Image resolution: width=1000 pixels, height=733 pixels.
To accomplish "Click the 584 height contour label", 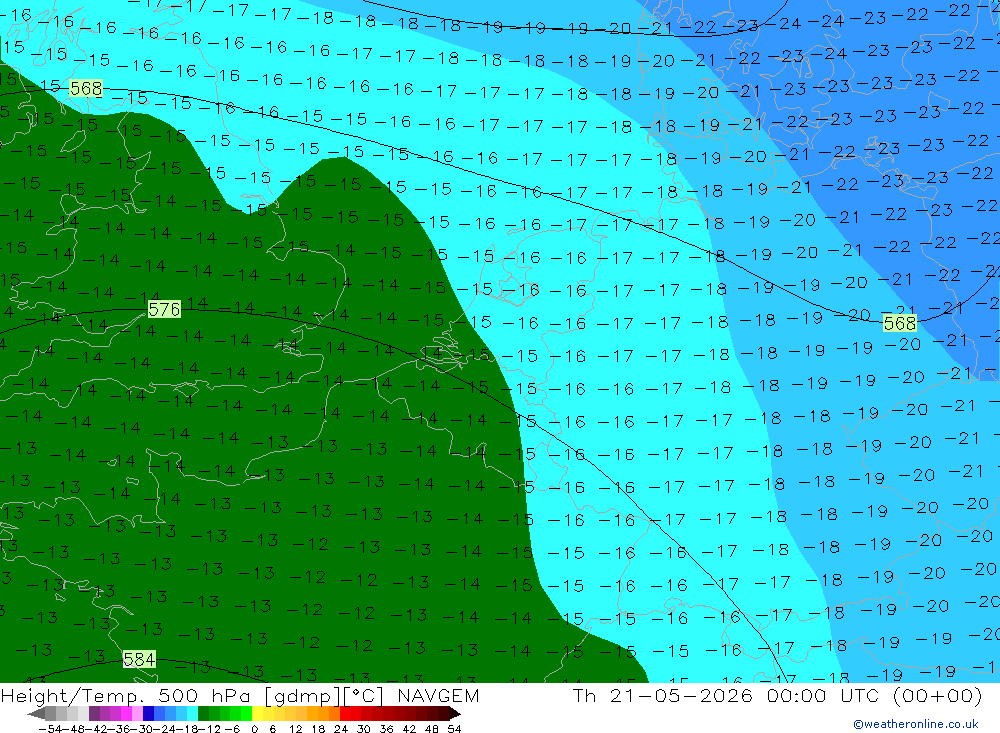I will point(139,659).
